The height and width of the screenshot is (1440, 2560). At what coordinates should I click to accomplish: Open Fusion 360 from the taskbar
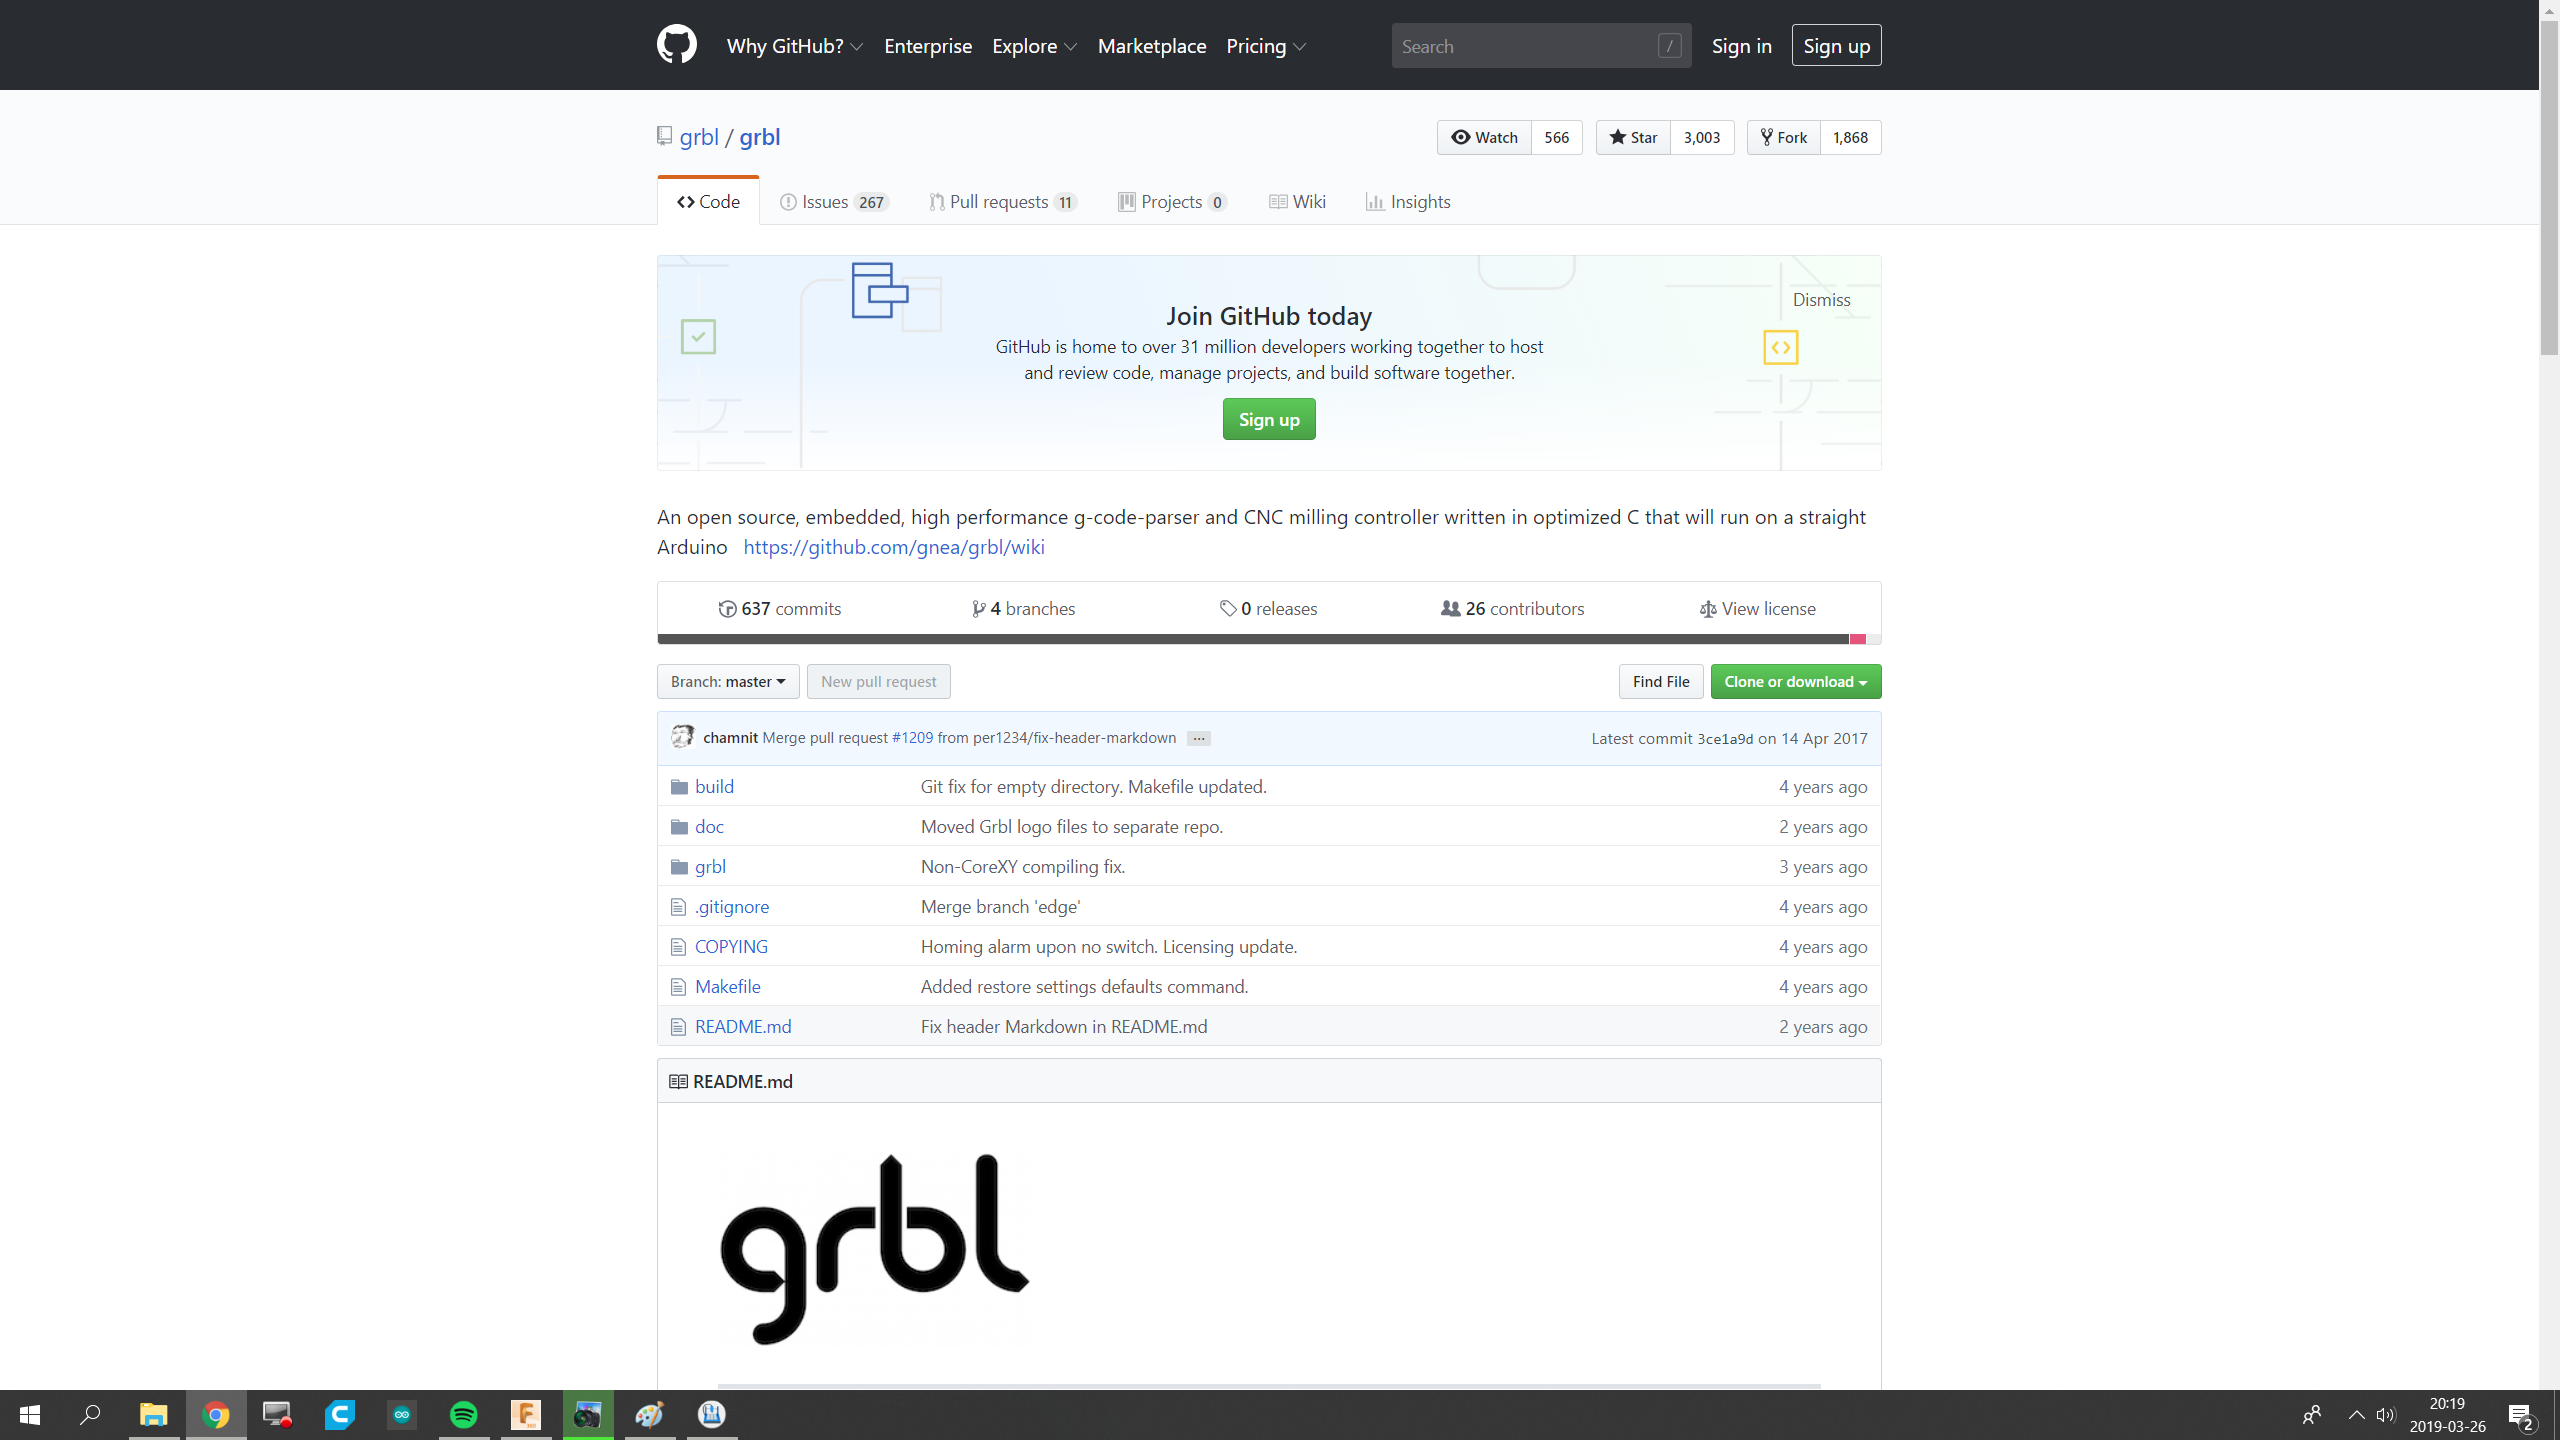525,1414
